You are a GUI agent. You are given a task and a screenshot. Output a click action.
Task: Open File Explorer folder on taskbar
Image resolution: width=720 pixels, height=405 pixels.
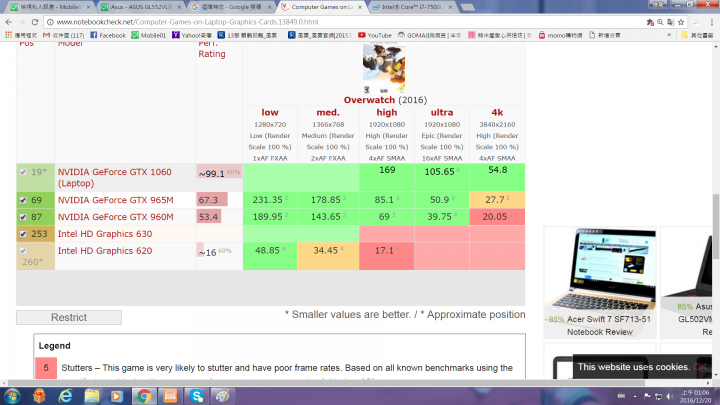[91, 396]
